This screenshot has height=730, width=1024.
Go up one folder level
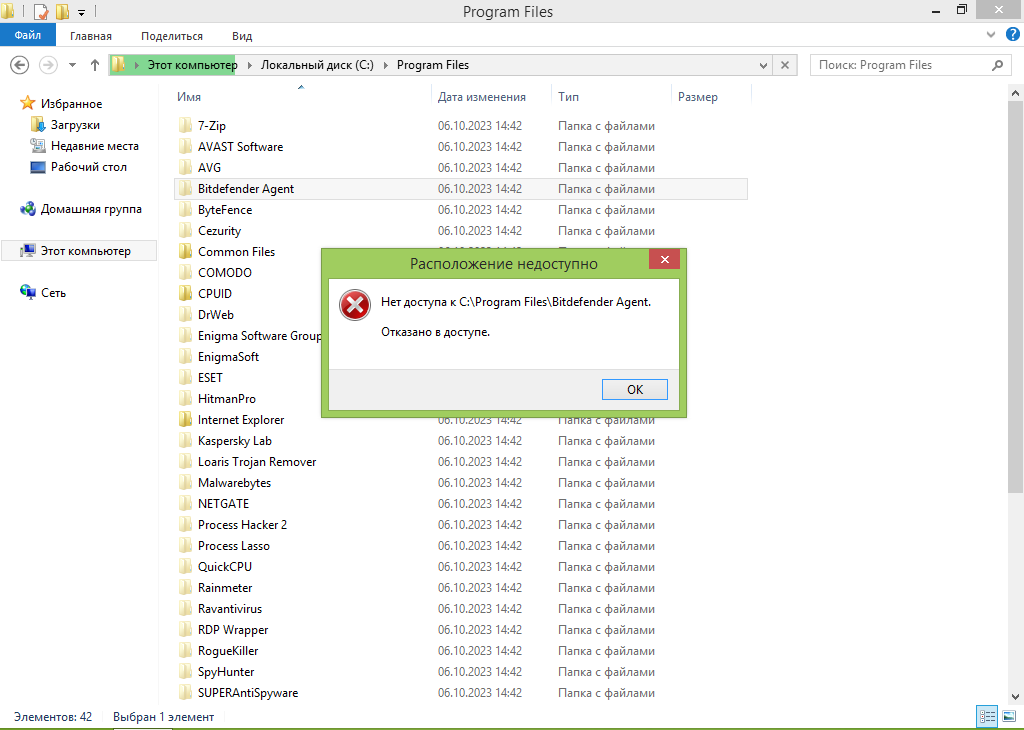point(95,65)
